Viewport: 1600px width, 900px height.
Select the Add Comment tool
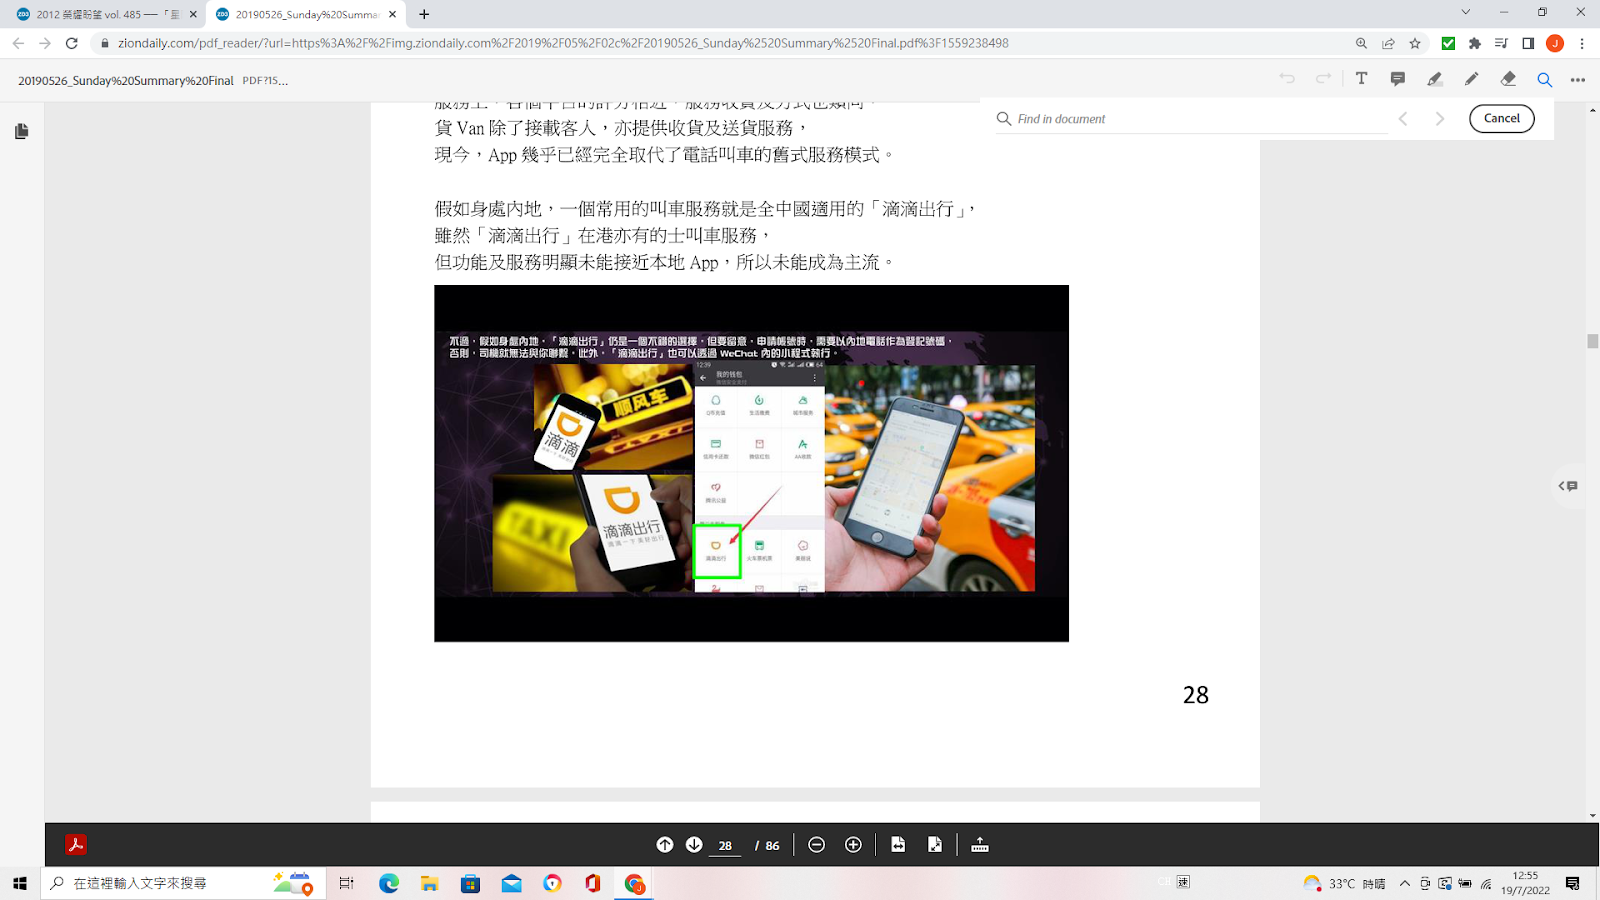[x=1398, y=79]
